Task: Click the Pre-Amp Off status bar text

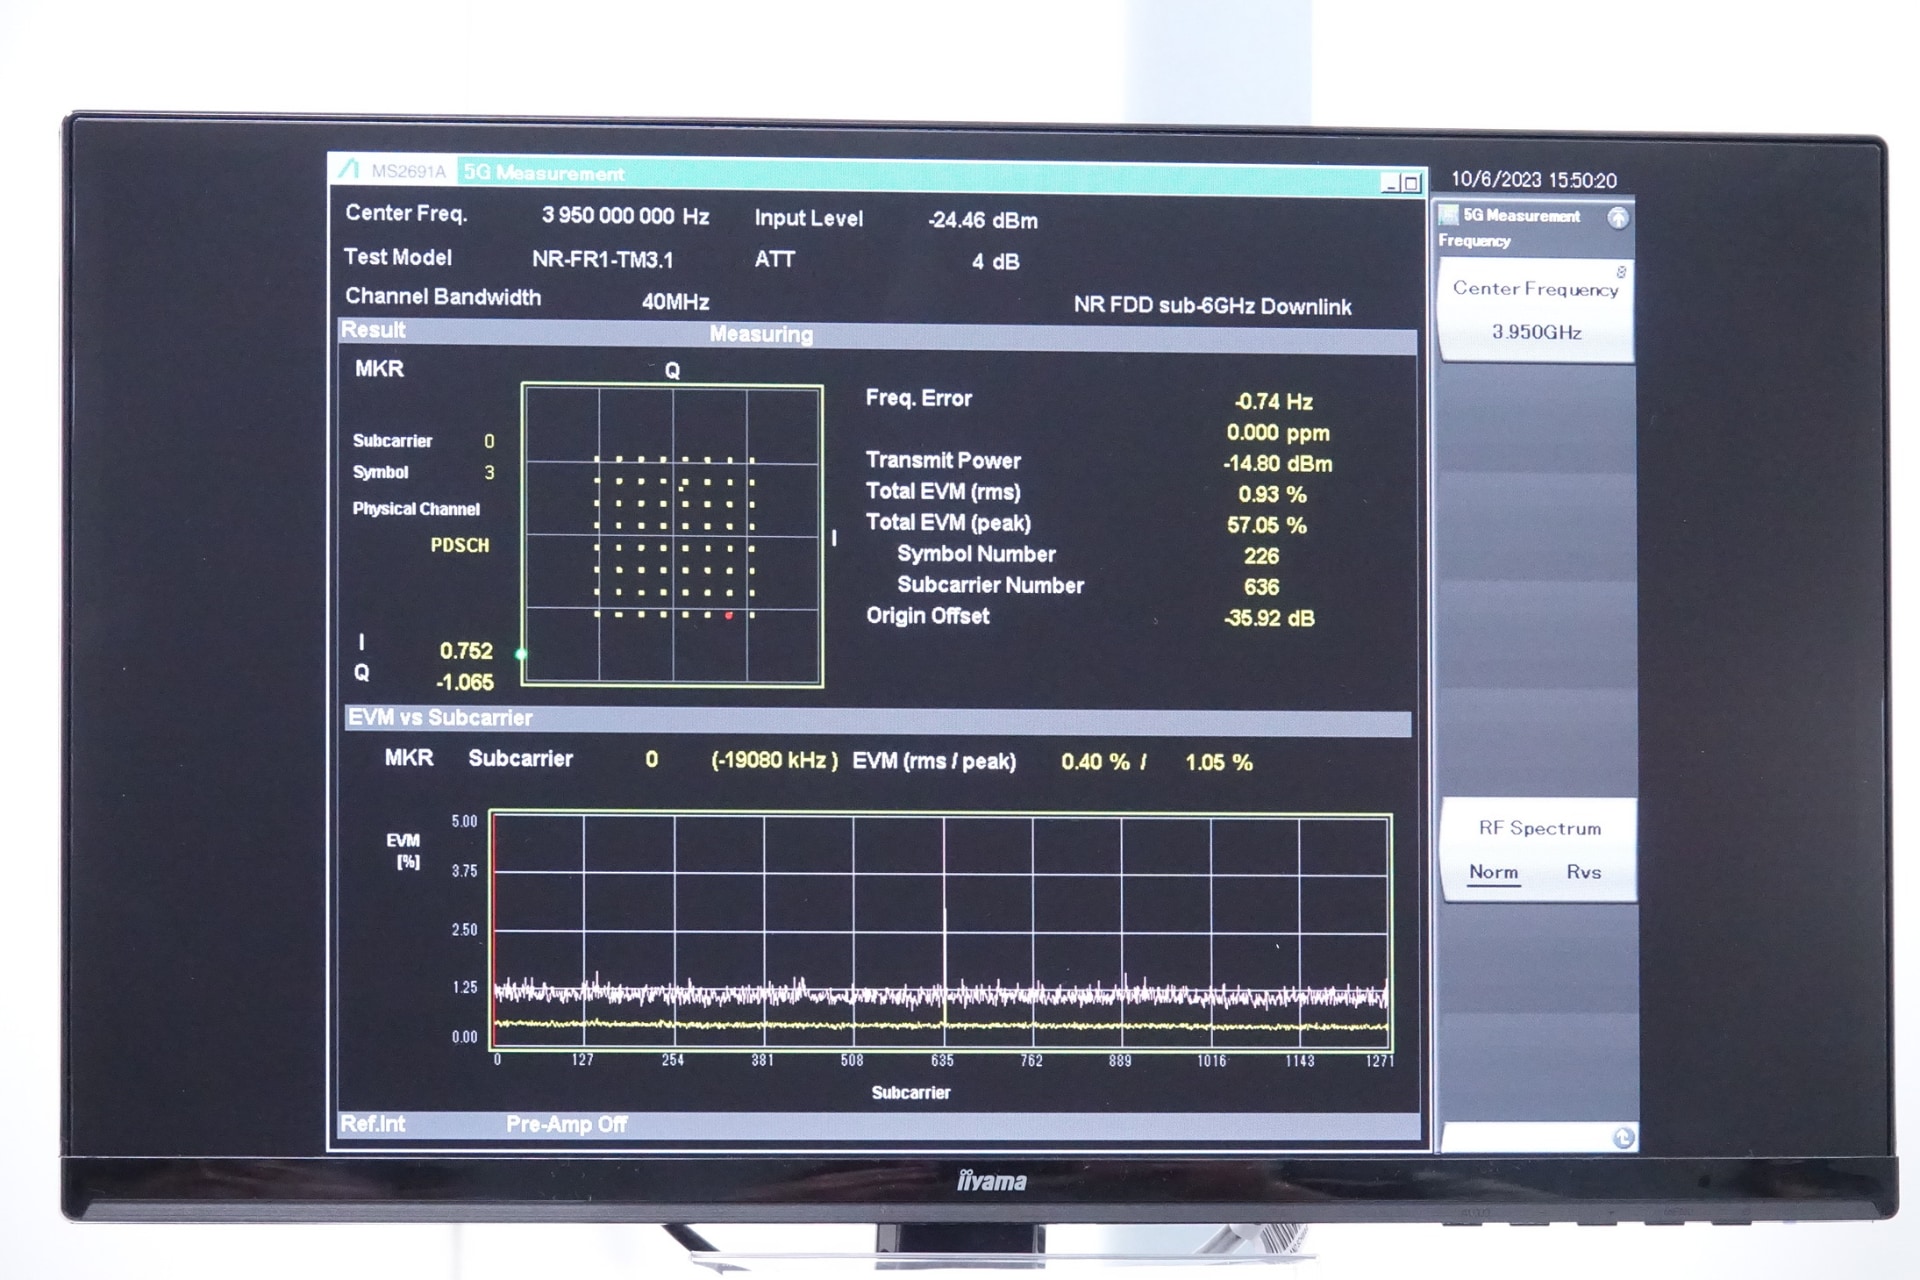Action: (x=566, y=1124)
